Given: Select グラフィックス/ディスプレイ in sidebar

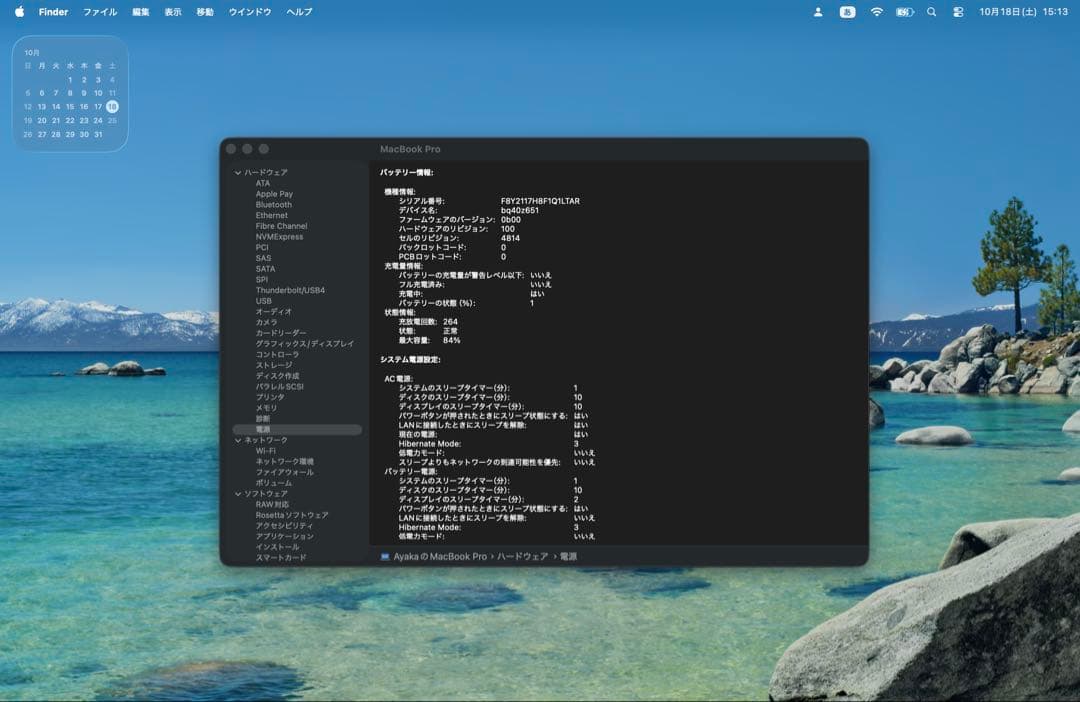Looking at the screenshot, I should 304,344.
